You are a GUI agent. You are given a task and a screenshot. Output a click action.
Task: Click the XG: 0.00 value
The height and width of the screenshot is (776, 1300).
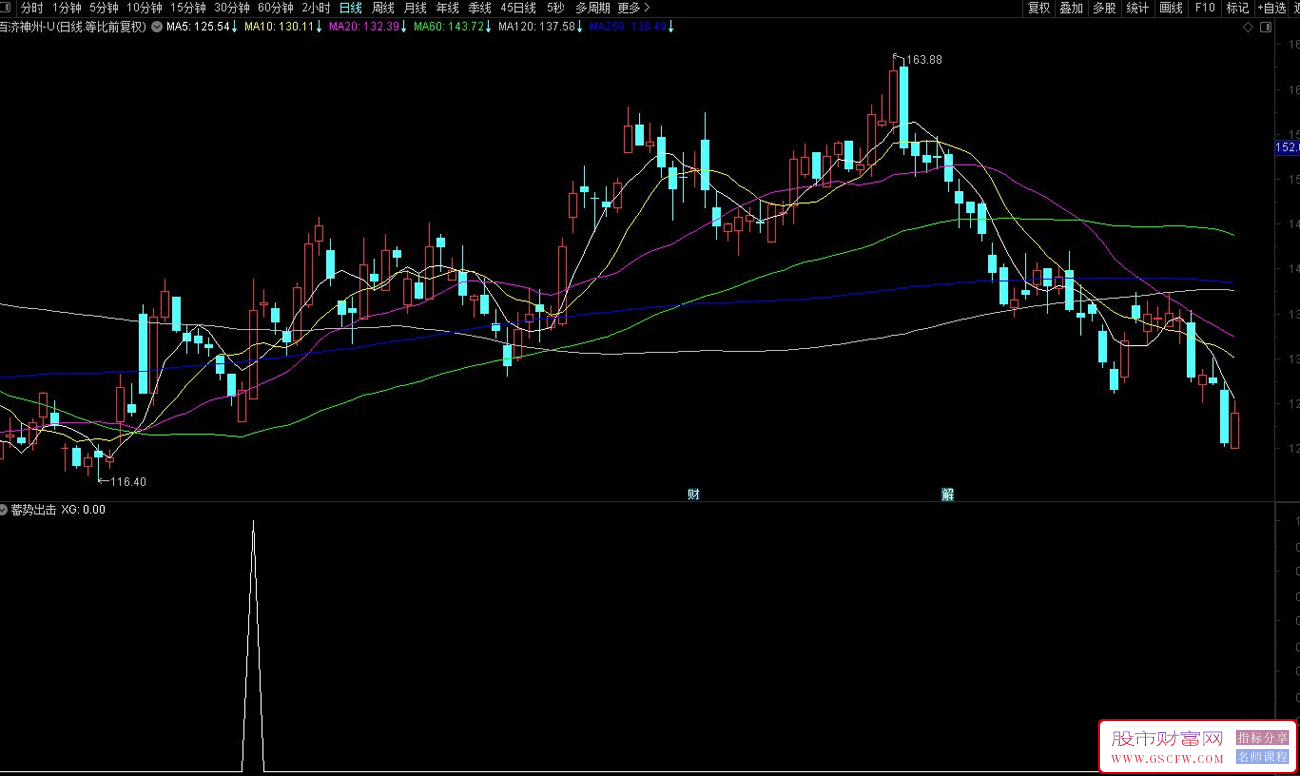click(x=83, y=510)
